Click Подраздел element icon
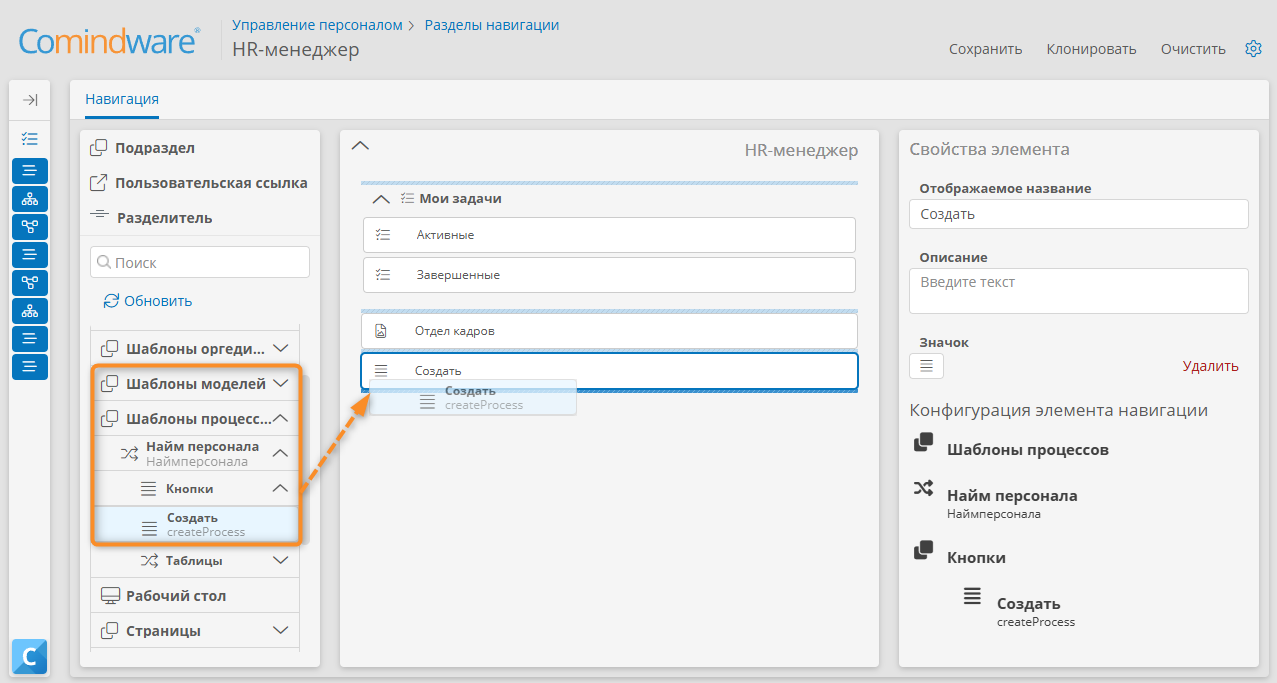1277x683 pixels. 99,148
